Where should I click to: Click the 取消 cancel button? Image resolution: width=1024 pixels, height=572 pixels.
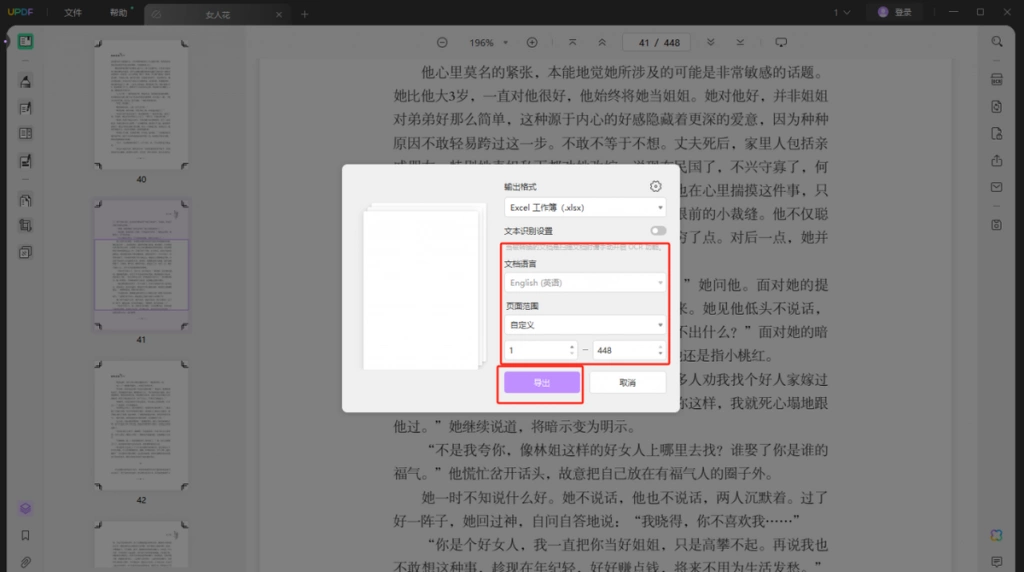click(628, 383)
